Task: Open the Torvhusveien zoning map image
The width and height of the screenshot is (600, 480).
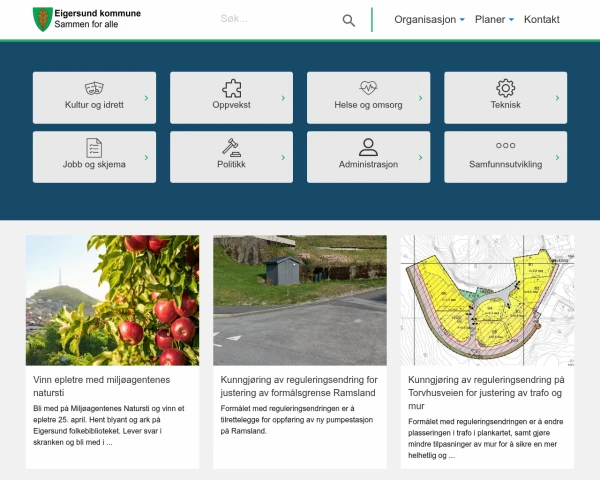Action: pyautogui.click(x=487, y=300)
